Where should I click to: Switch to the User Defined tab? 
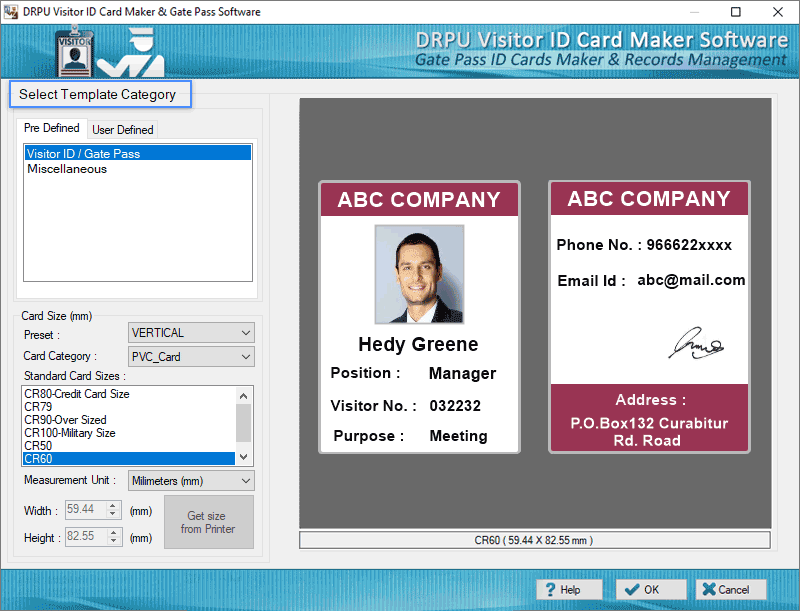tap(122, 130)
